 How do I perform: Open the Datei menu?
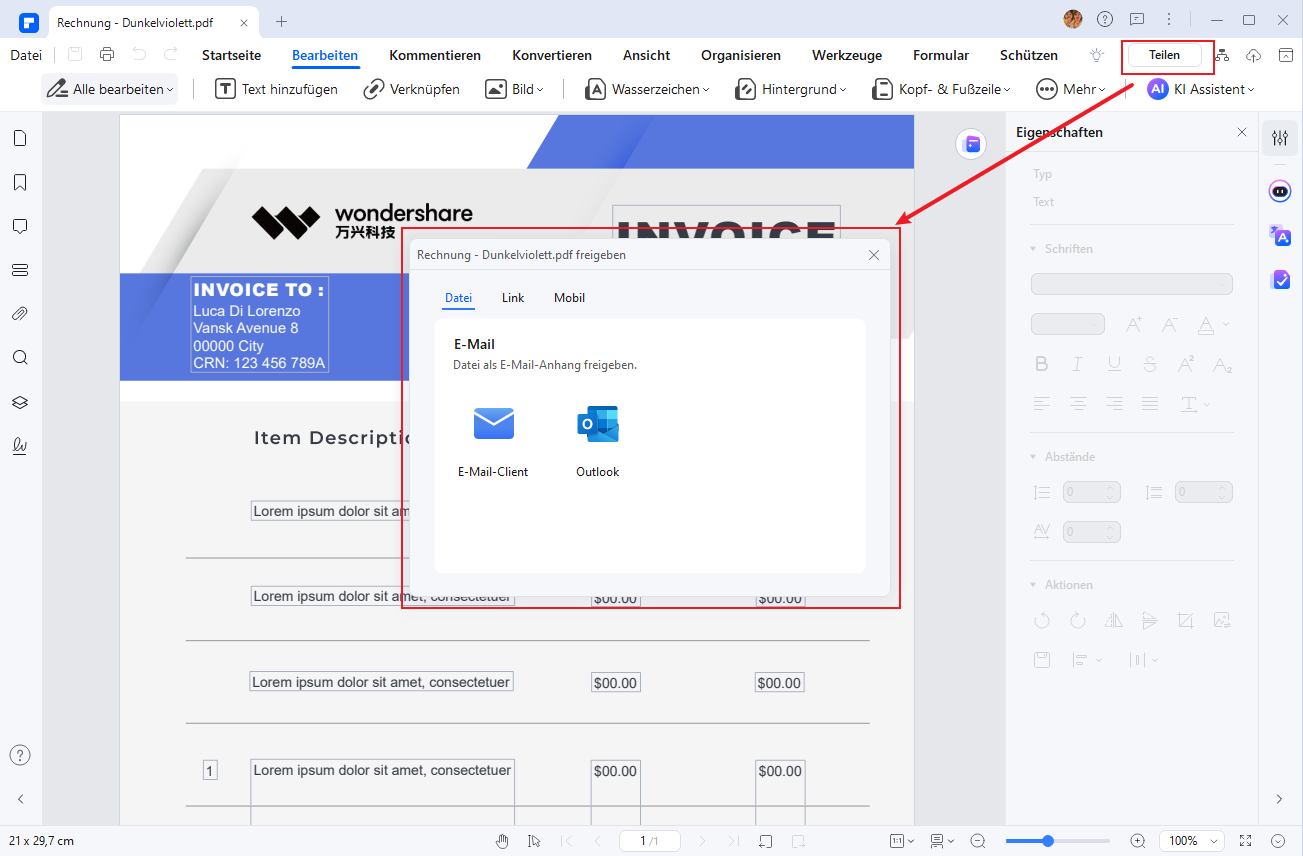coord(26,55)
